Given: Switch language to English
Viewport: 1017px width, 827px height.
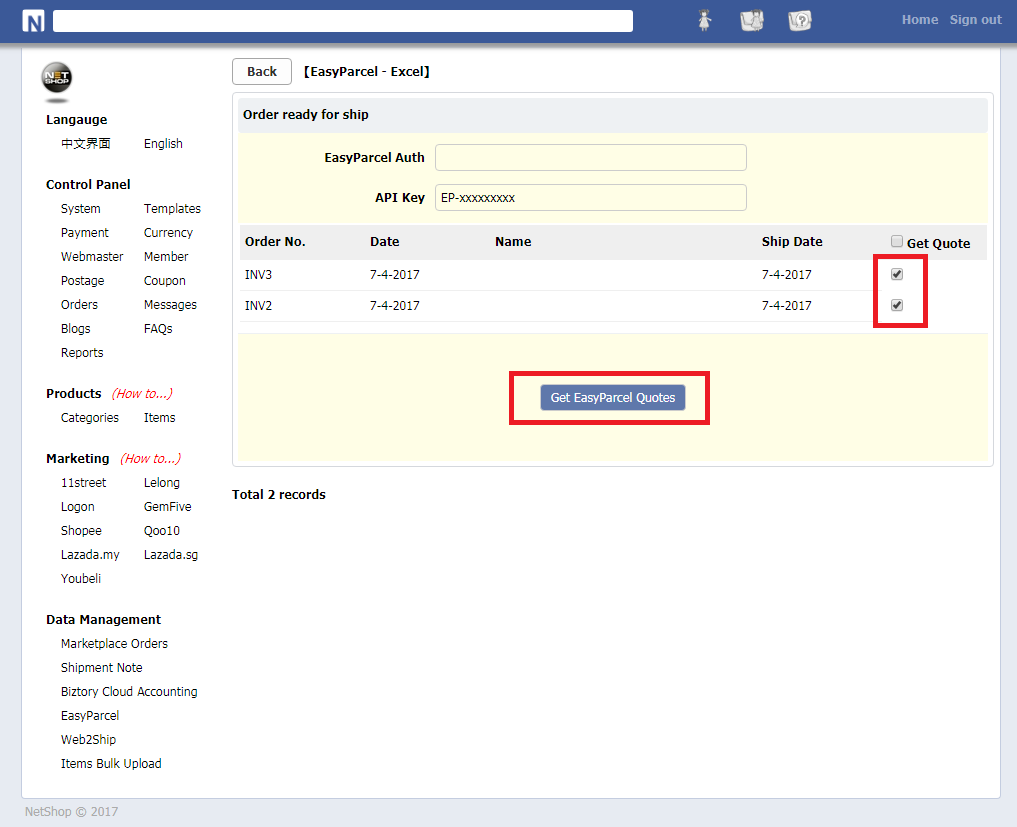Looking at the screenshot, I should pos(163,143).
